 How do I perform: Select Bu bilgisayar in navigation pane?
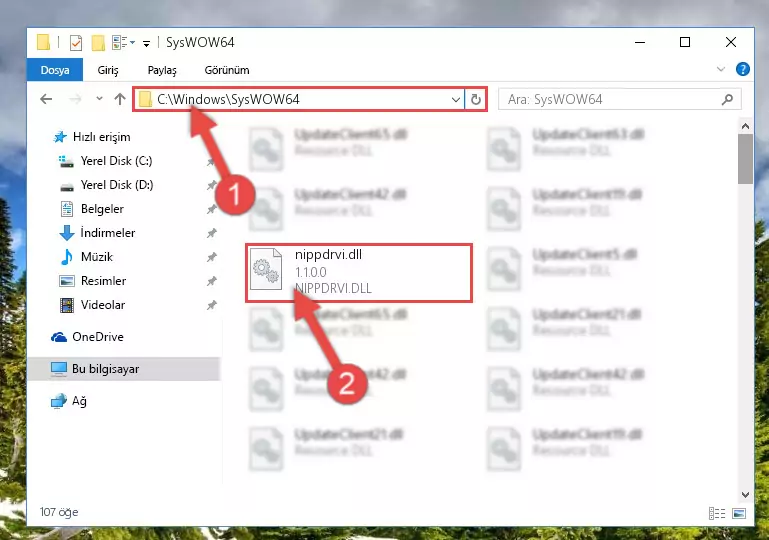point(124,369)
